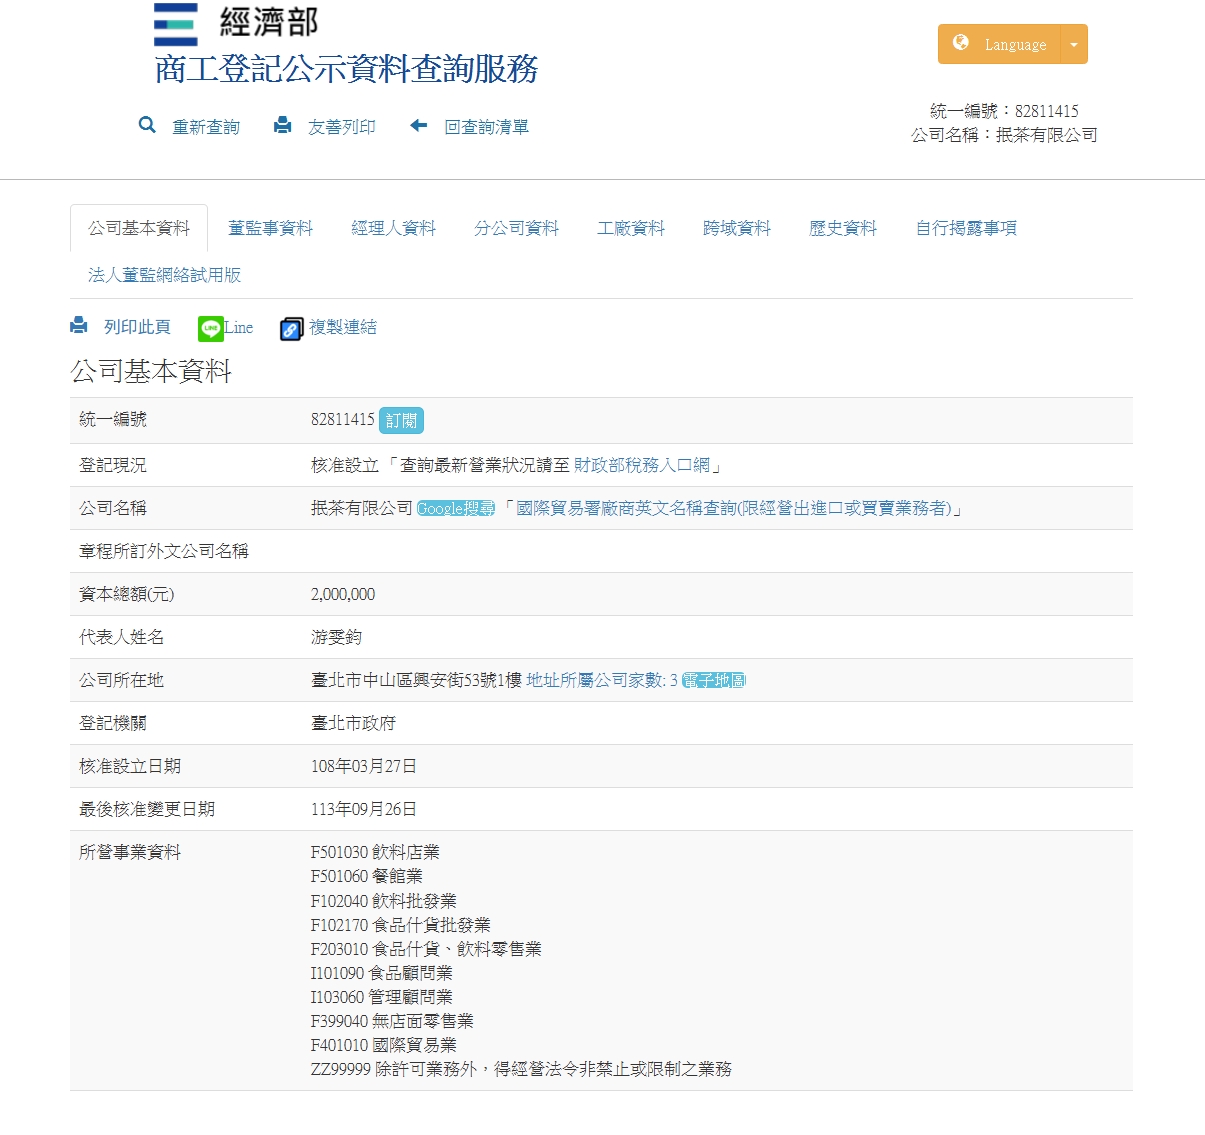The width and height of the screenshot is (1205, 1135).
Task: Click the back arrow icon beside 回查詢清單
Action: coord(419,125)
